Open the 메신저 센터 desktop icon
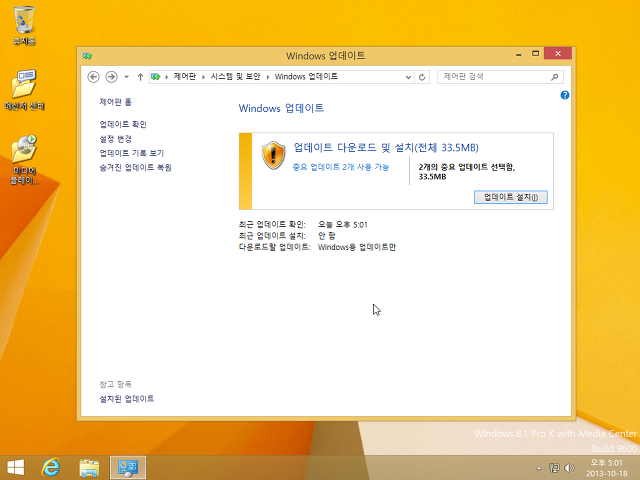This screenshot has width=640, height=480. 24,90
